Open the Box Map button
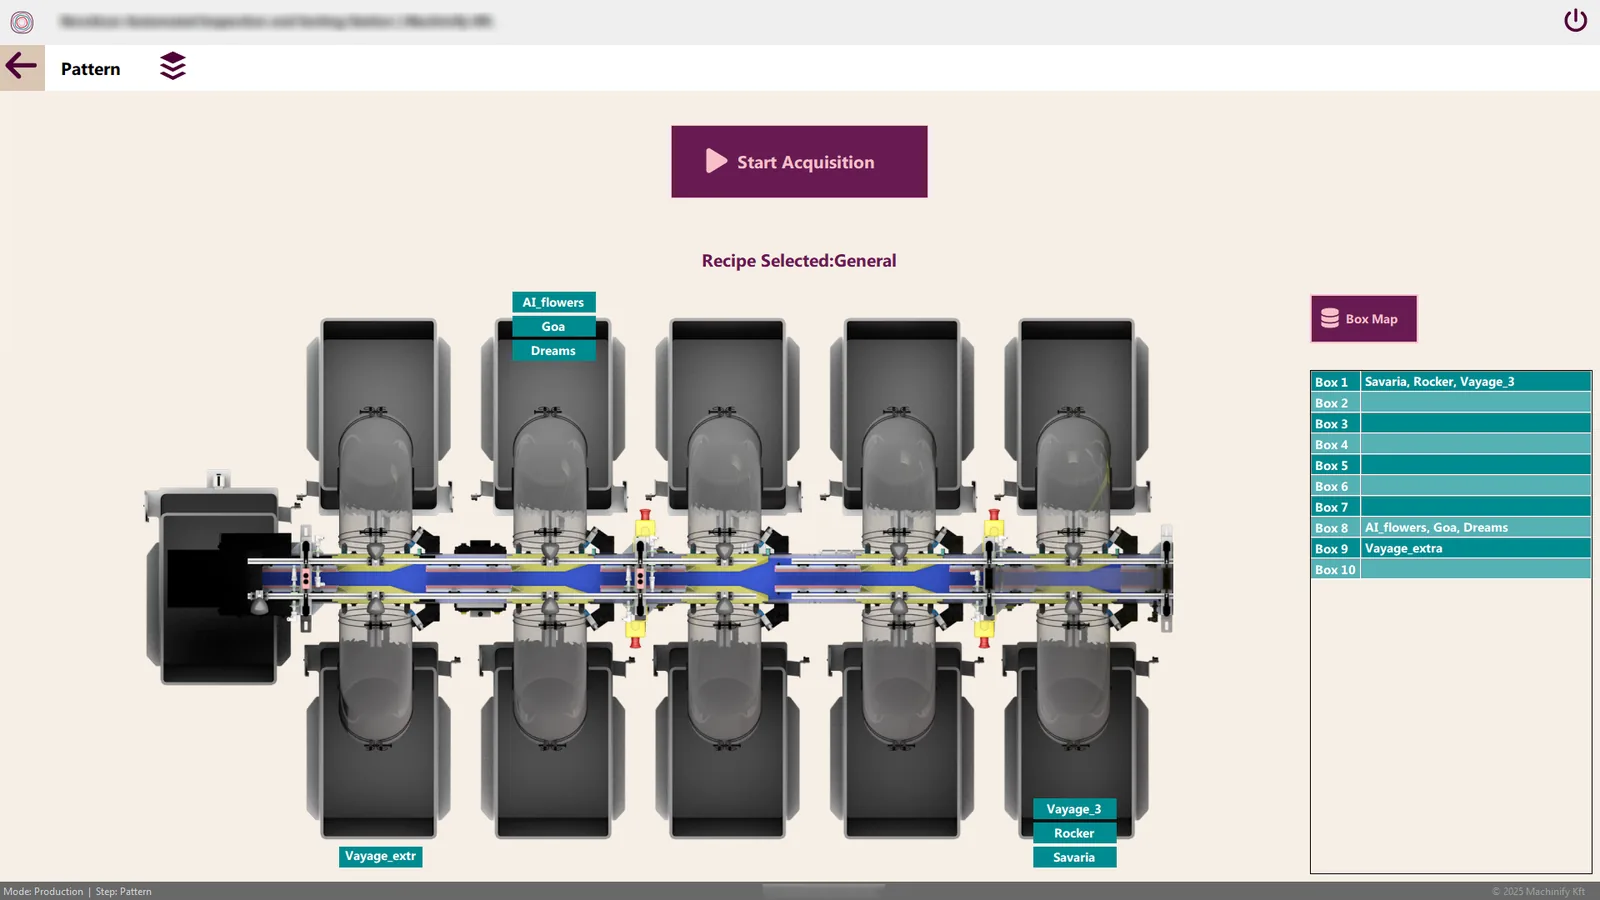The height and width of the screenshot is (900, 1600). 1363,319
